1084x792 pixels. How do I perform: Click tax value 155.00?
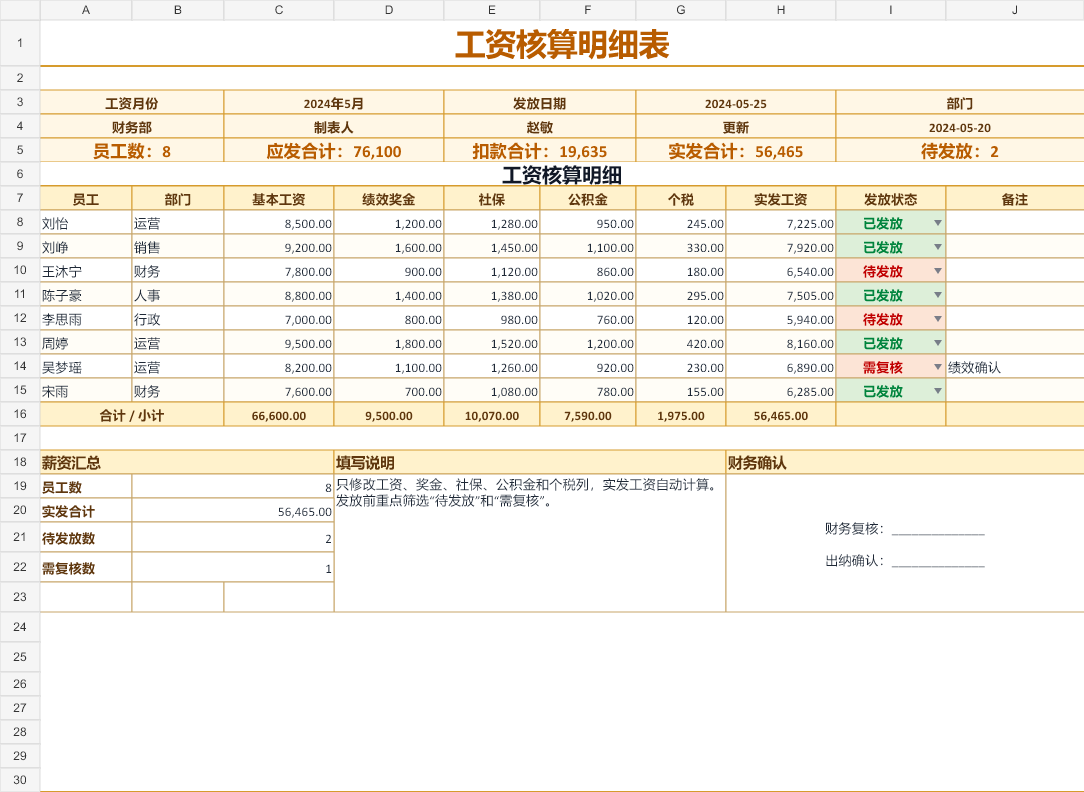[x=681, y=391]
